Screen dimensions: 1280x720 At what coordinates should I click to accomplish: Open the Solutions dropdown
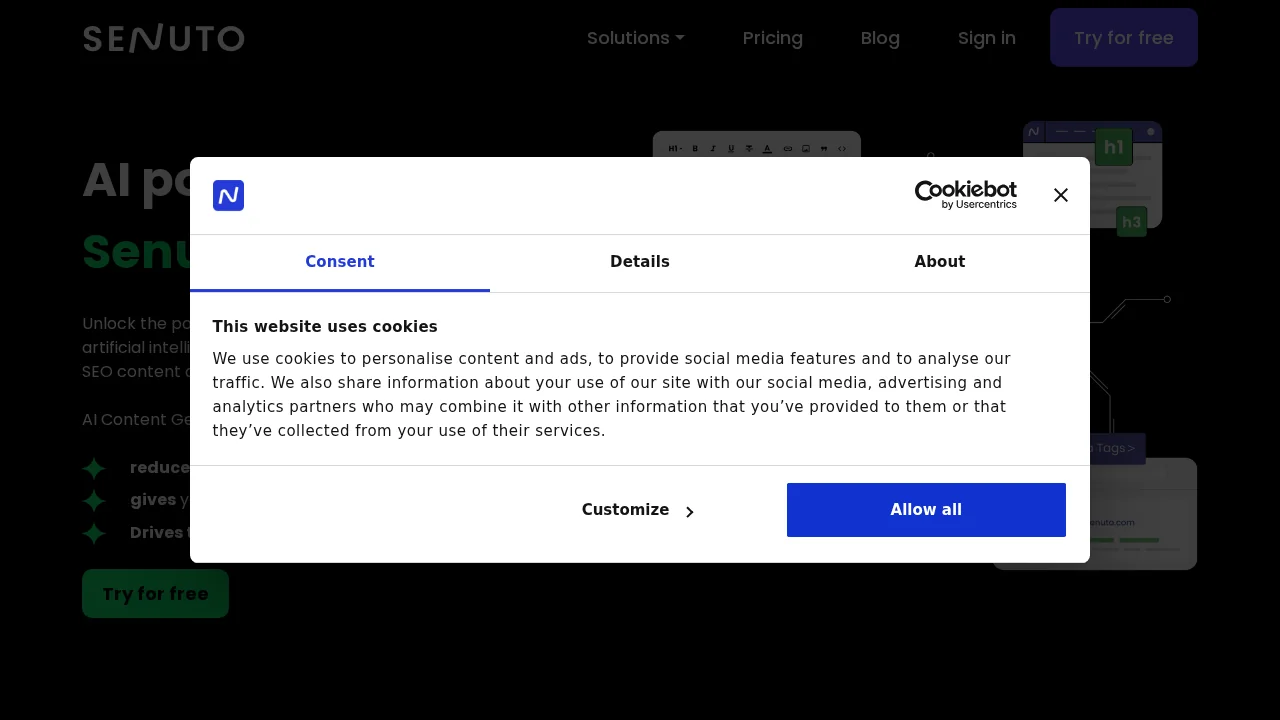point(635,38)
